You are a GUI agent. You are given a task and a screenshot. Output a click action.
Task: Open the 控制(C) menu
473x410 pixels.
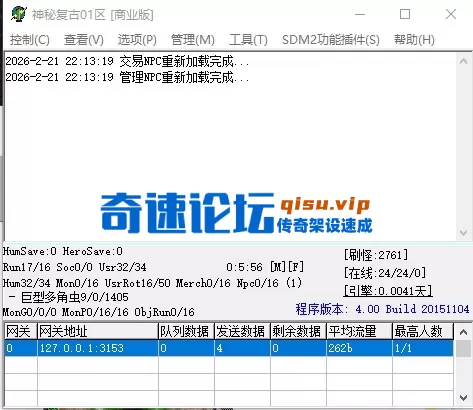pos(30,40)
